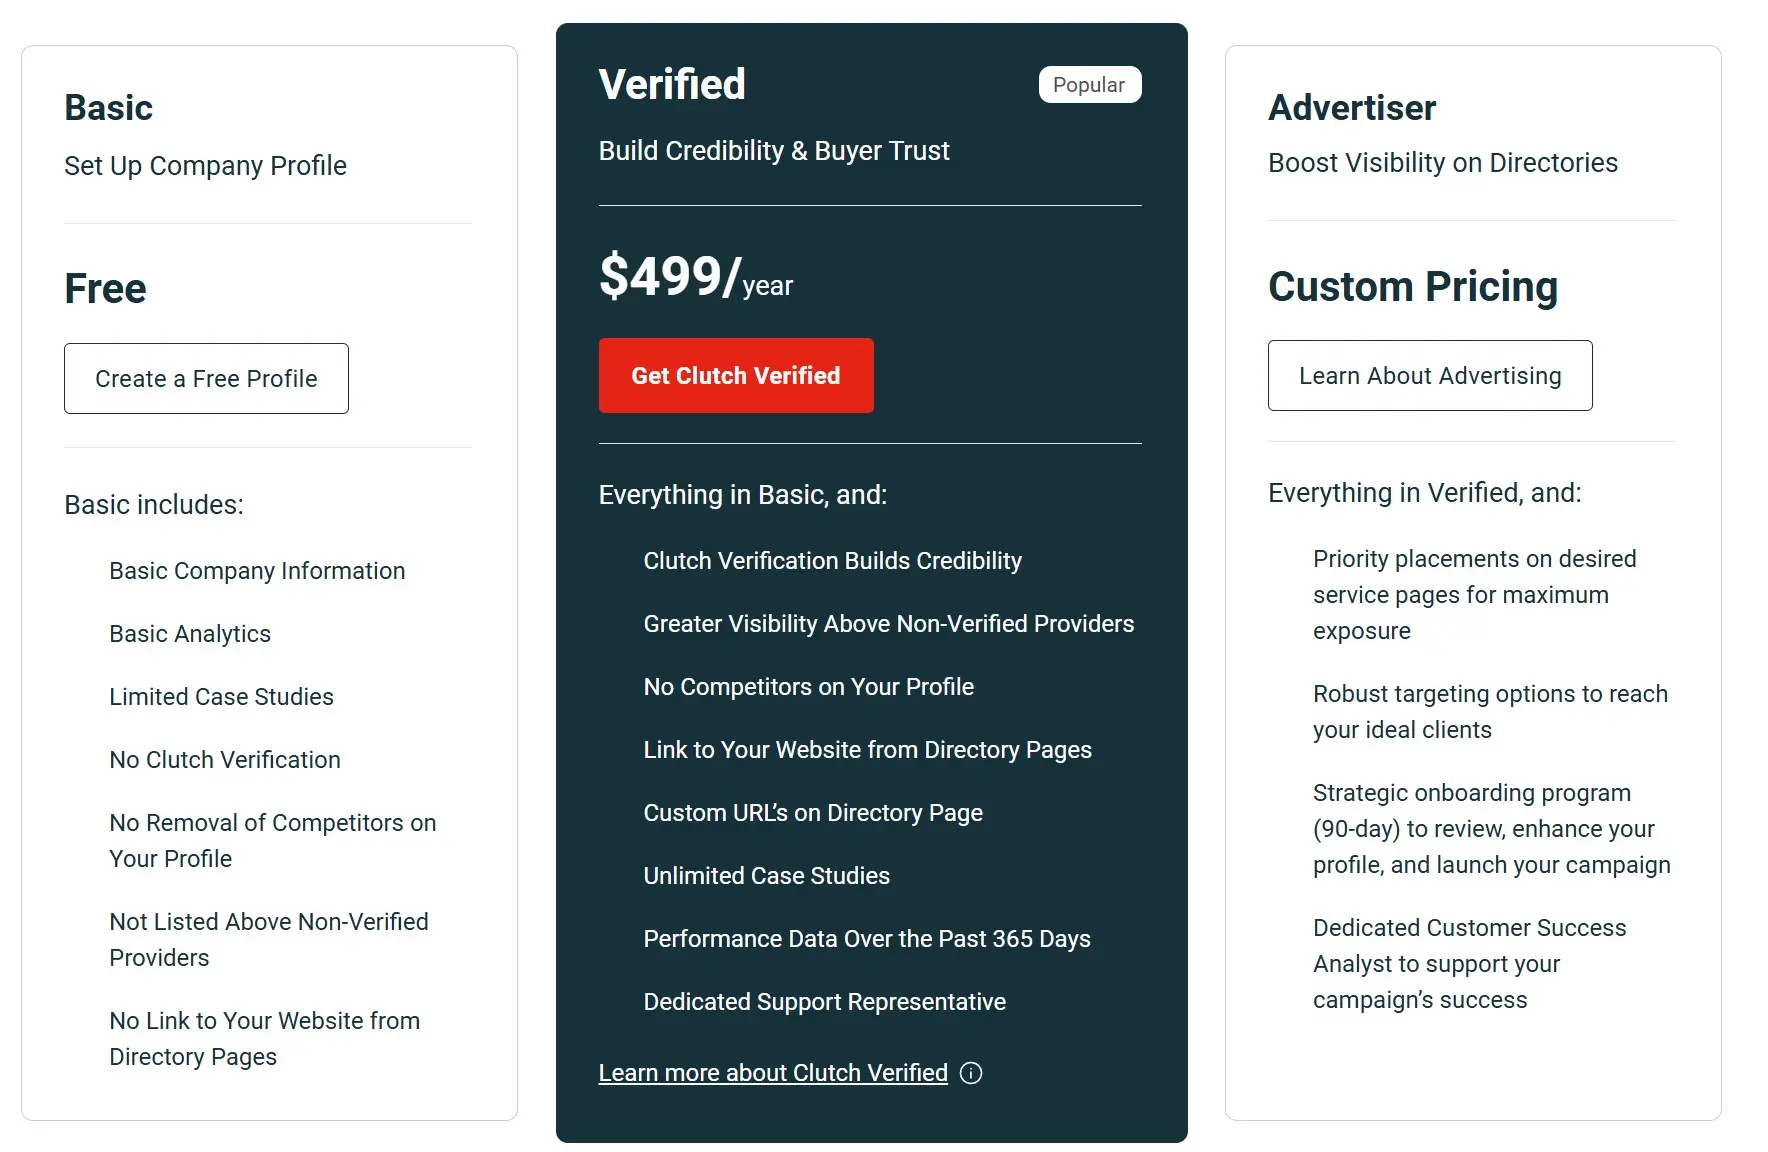1768x1152 pixels.
Task: Select the Verified plan heading
Action: [671, 84]
